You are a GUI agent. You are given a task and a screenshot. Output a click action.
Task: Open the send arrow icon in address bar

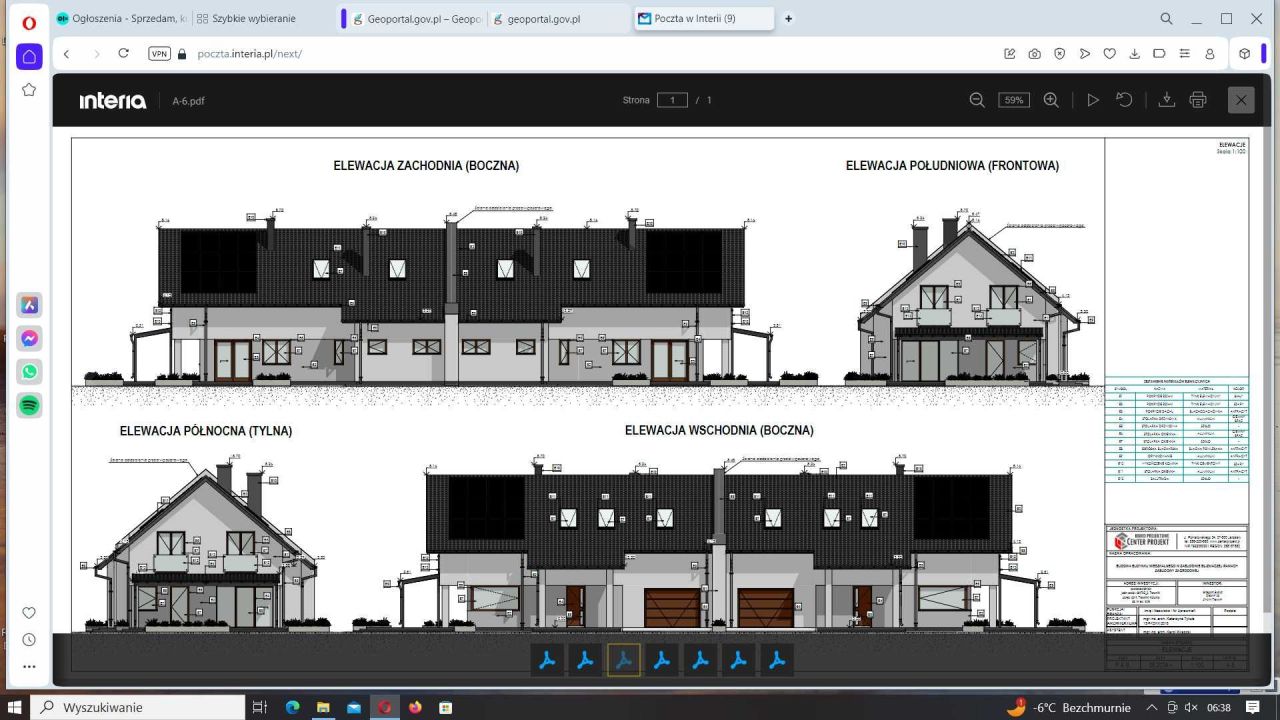[x=1085, y=54]
